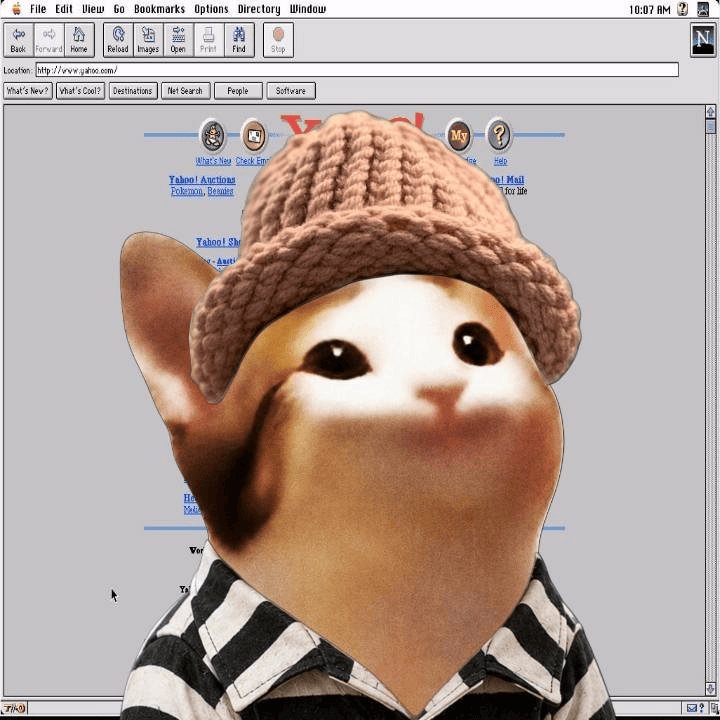Stop loading with the Stop button

(x=278, y=40)
